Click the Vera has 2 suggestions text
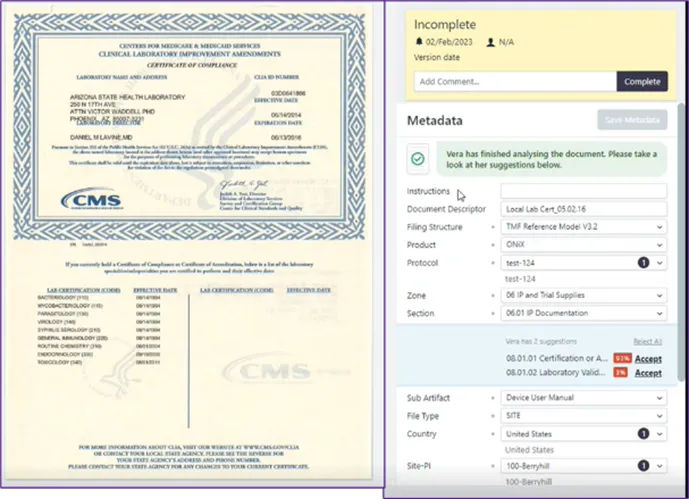 541,341
